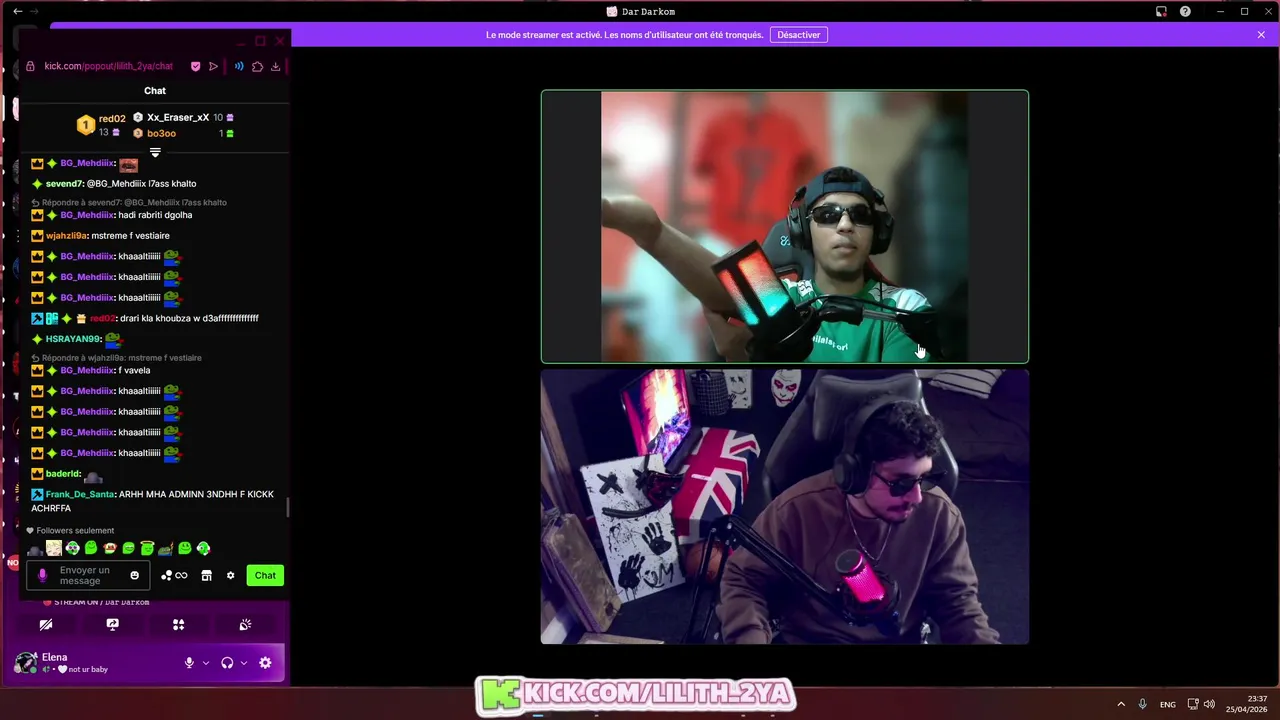
Task: Click the chat scrollbar thumb
Action: click(288, 507)
